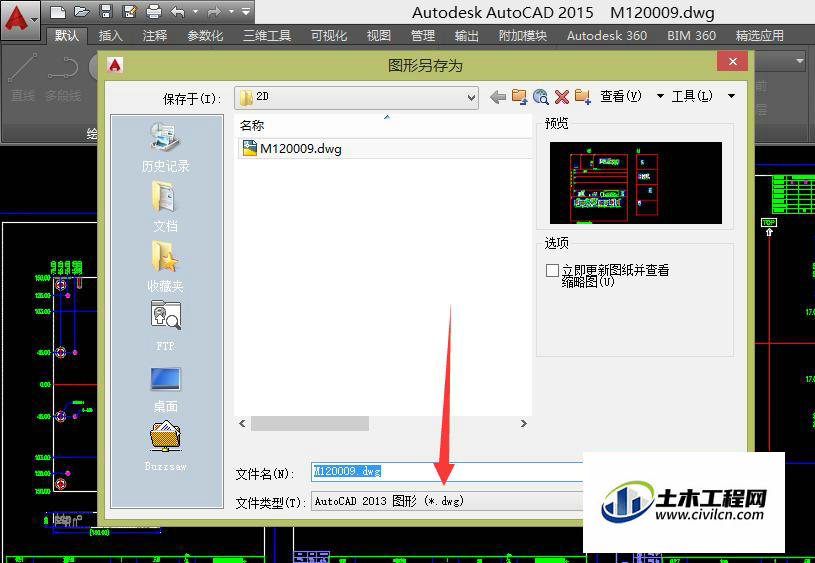815x563 pixels.
Task: Click the Open file icon in quick access toolbar
Action: pyautogui.click(x=82, y=11)
